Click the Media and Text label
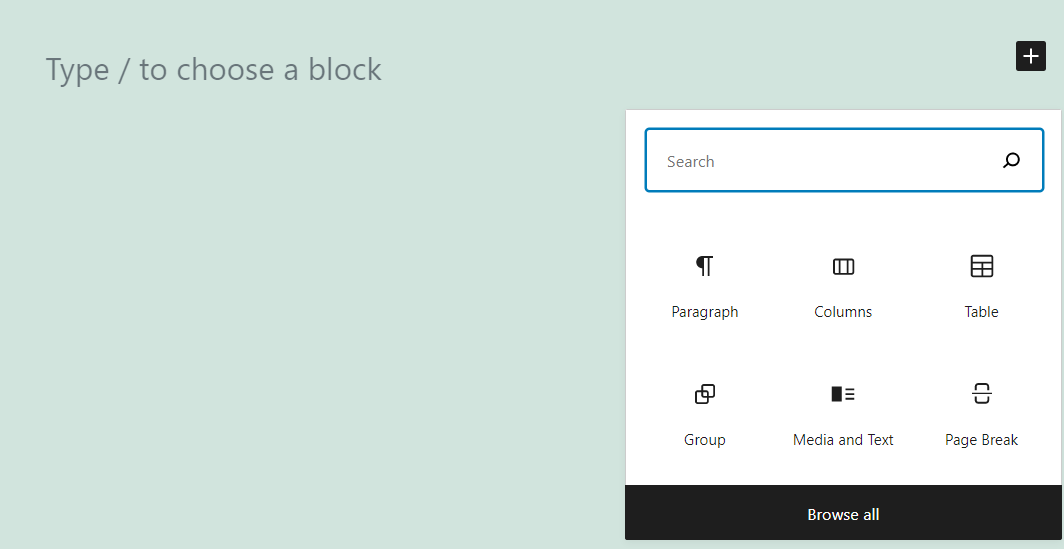Viewport: 1064px width, 549px height. pos(843,440)
